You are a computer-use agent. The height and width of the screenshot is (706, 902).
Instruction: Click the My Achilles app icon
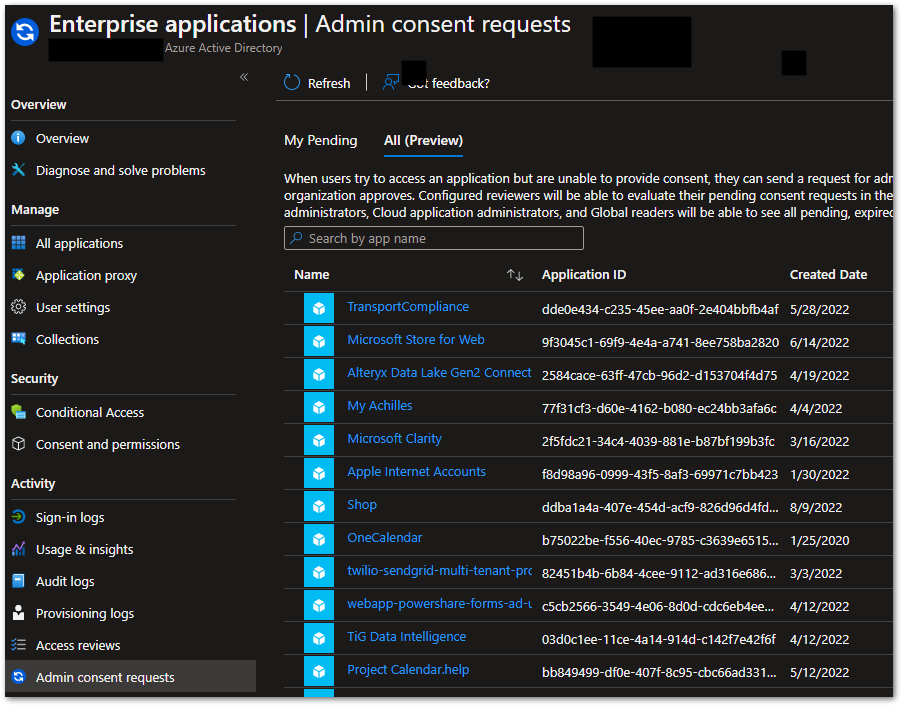pos(319,407)
